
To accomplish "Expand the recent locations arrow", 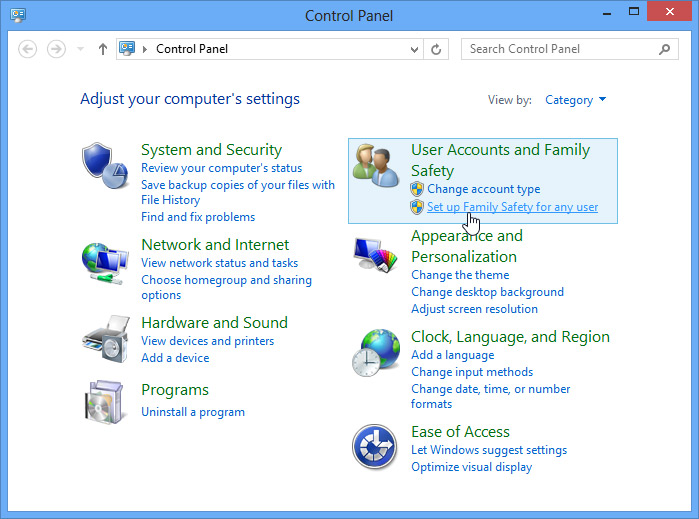I will click(x=80, y=49).
